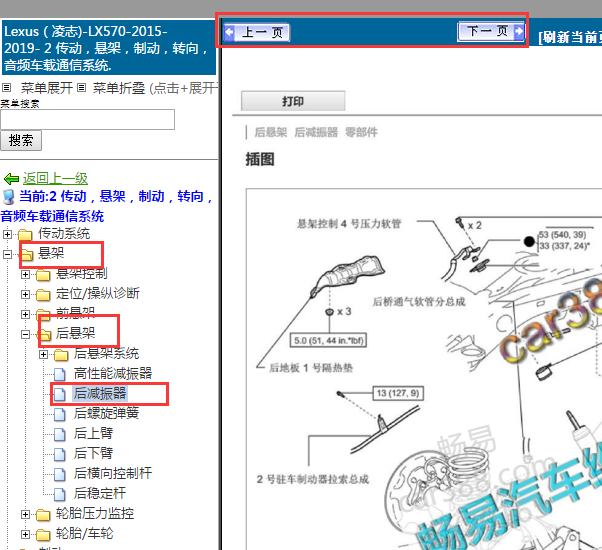The height and width of the screenshot is (550, 602).
Task: Open the 后减振器 page
Action: (x=100, y=393)
